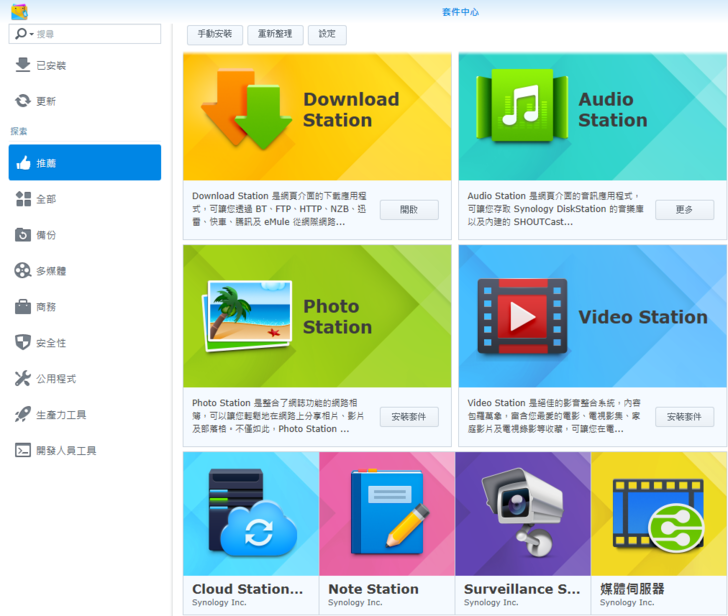Open the Note Station notebook icon
728x616 pixels.
click(x=387, y=512)
